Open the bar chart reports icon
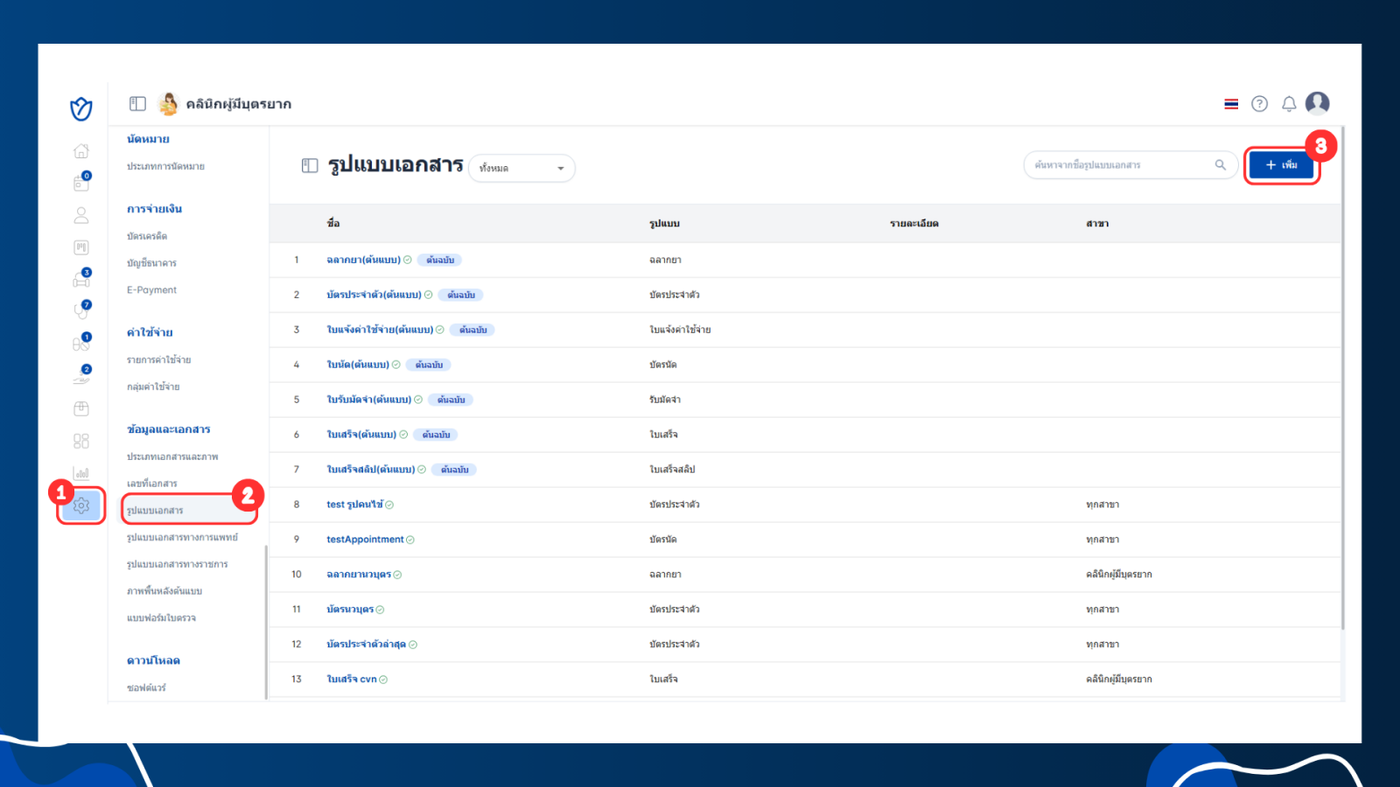The width and height of the screenshot is (1400, 787). [81, 473]
